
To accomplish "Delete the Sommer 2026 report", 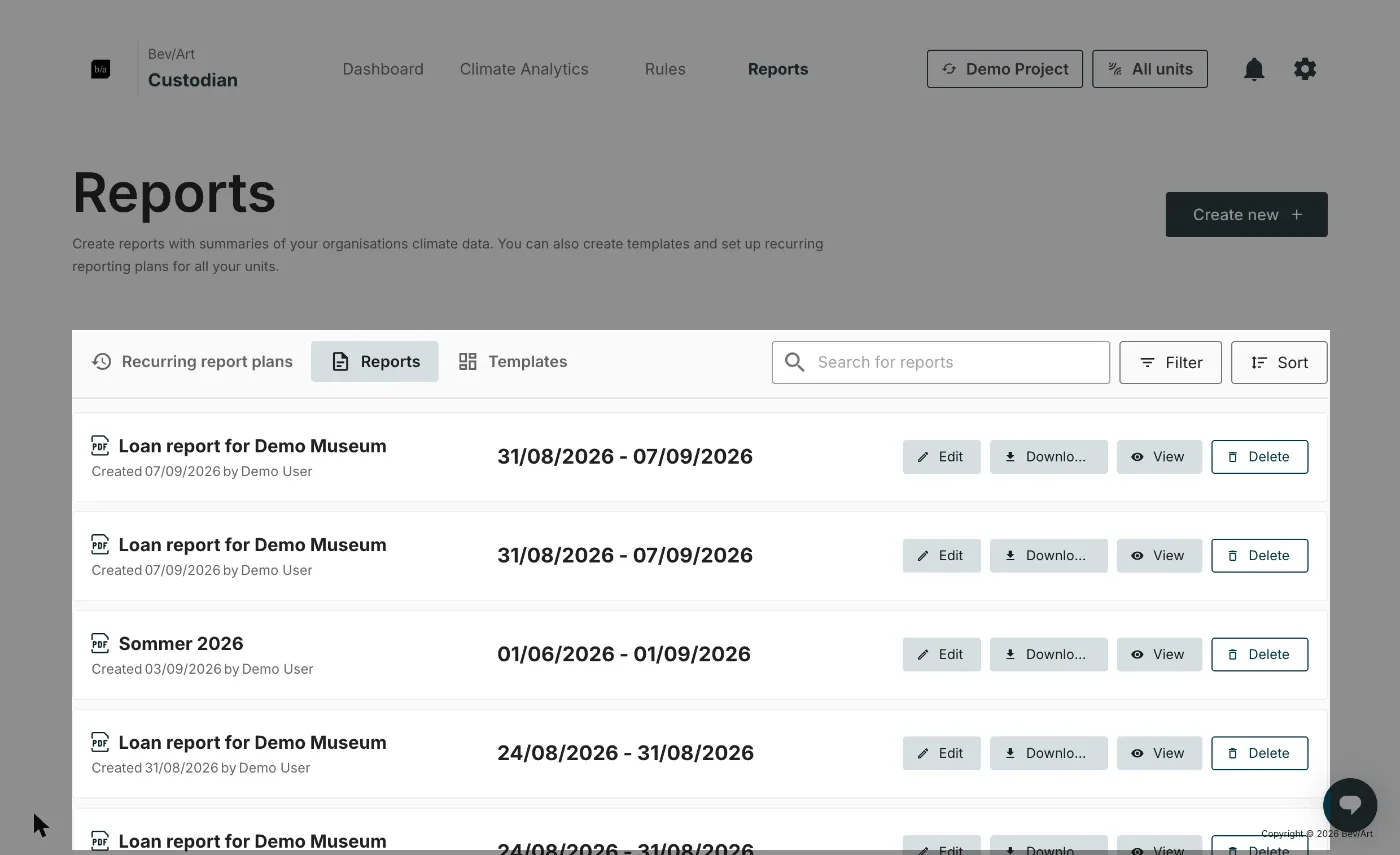I will click(x=1260, y=654).
